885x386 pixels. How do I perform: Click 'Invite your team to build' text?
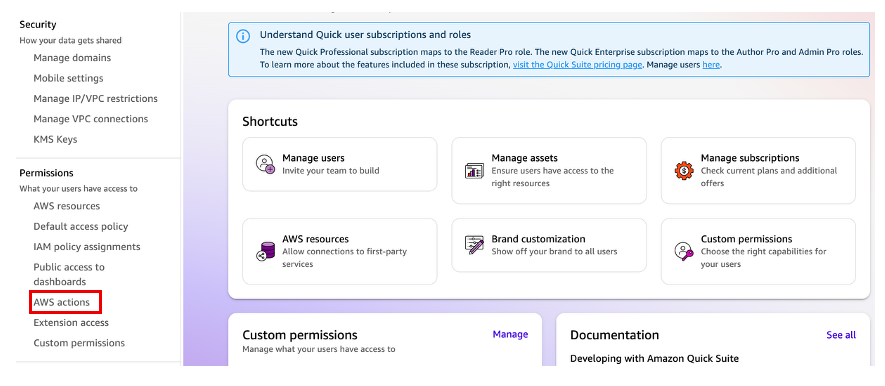(x=331, y=170)
